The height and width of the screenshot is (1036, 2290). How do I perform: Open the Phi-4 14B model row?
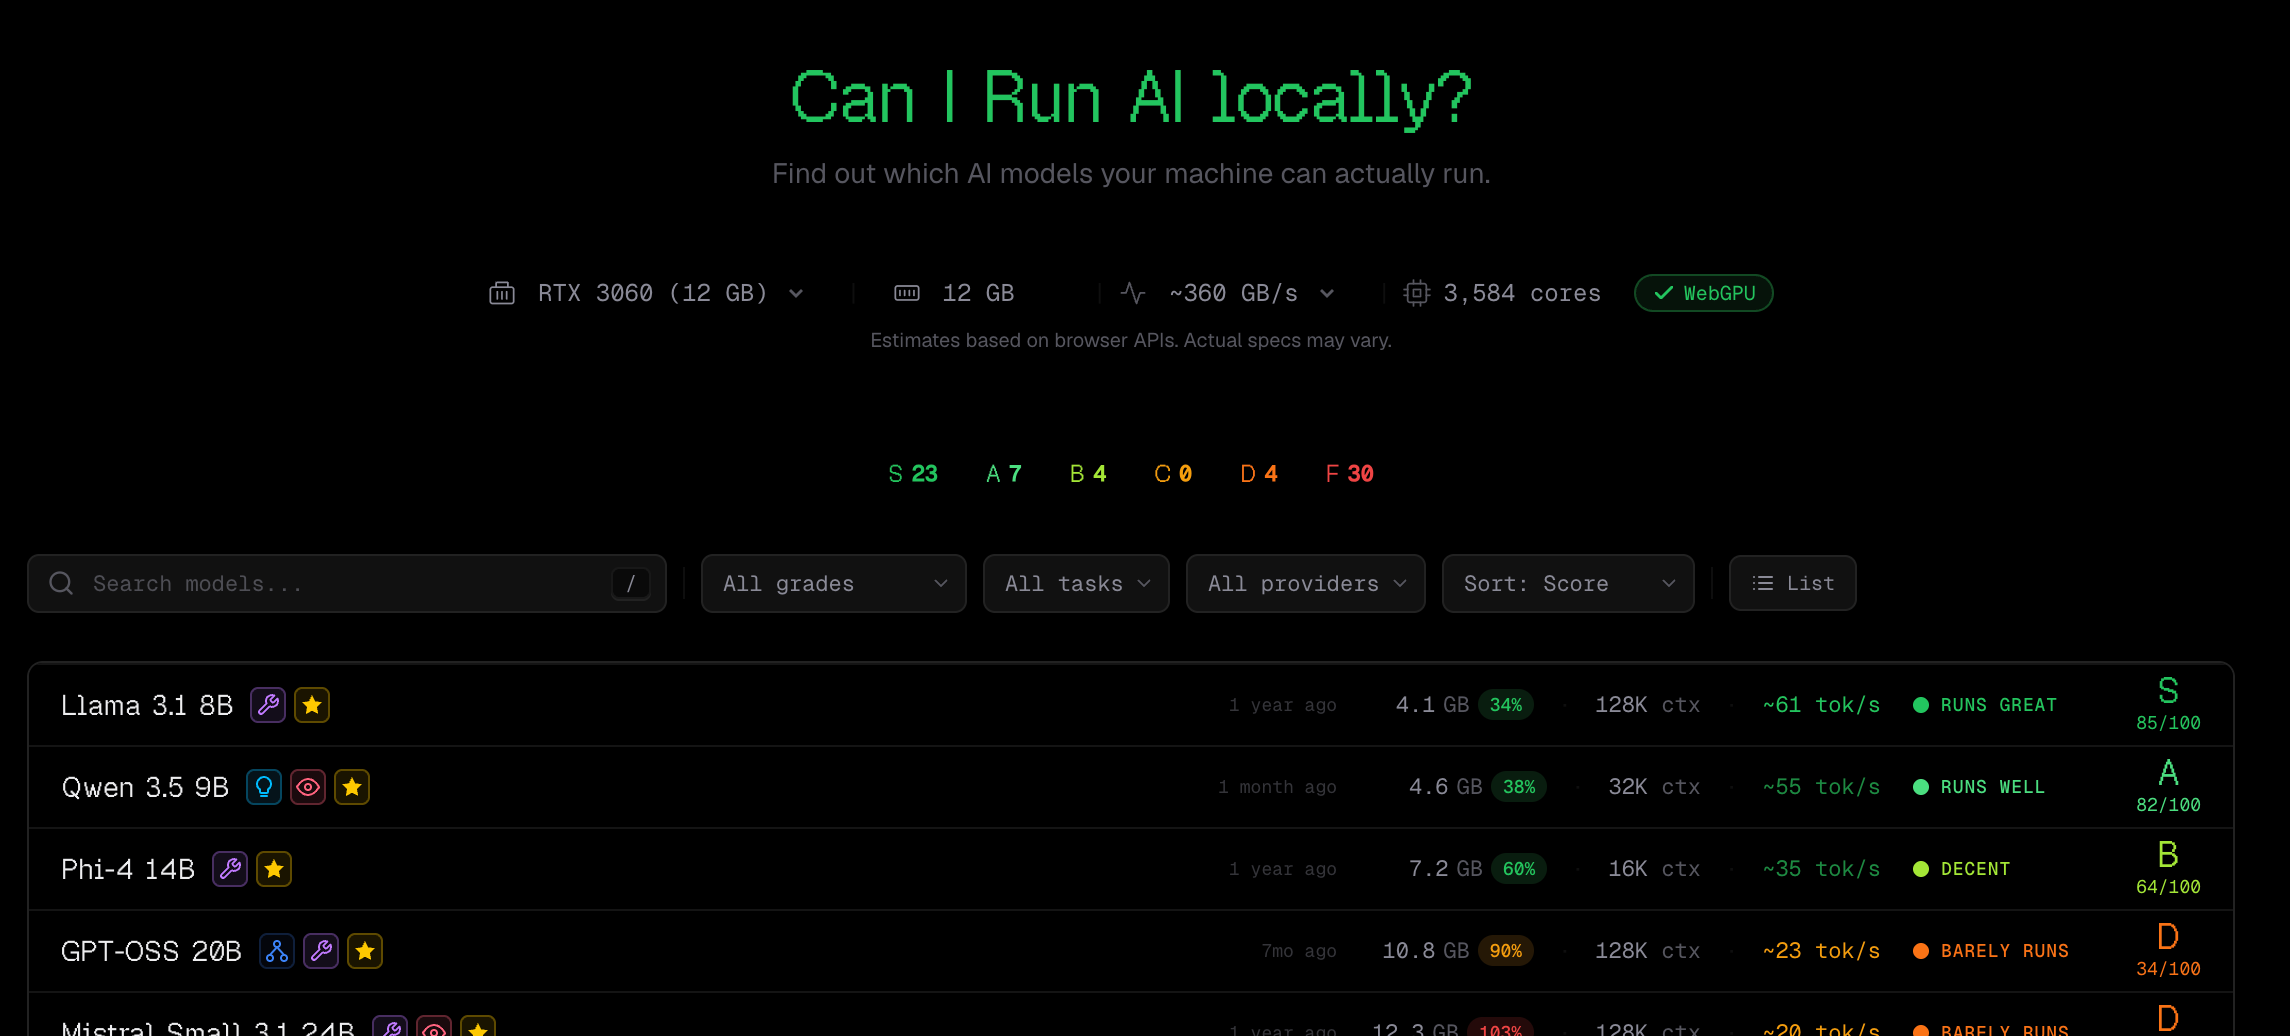[x=1131, y=869]
